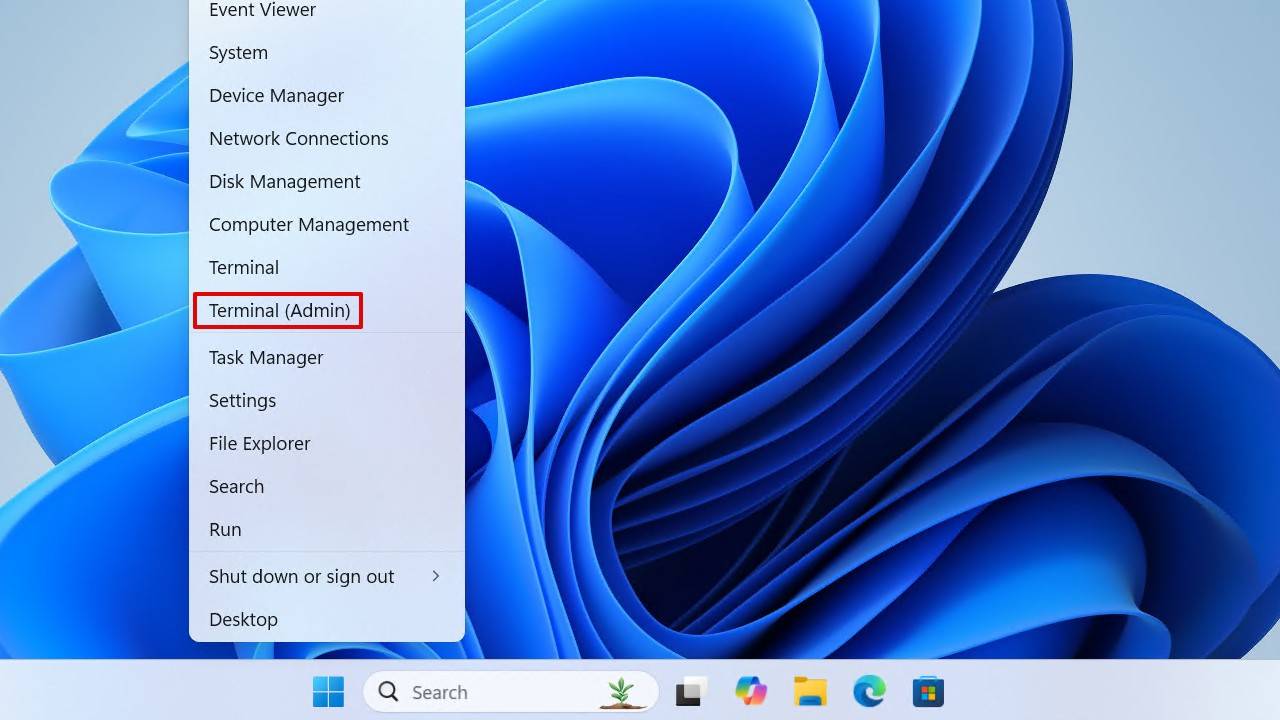Click the plant icon in the search box
Screen dimensions: 1280x720
click(x=621, y=692)
